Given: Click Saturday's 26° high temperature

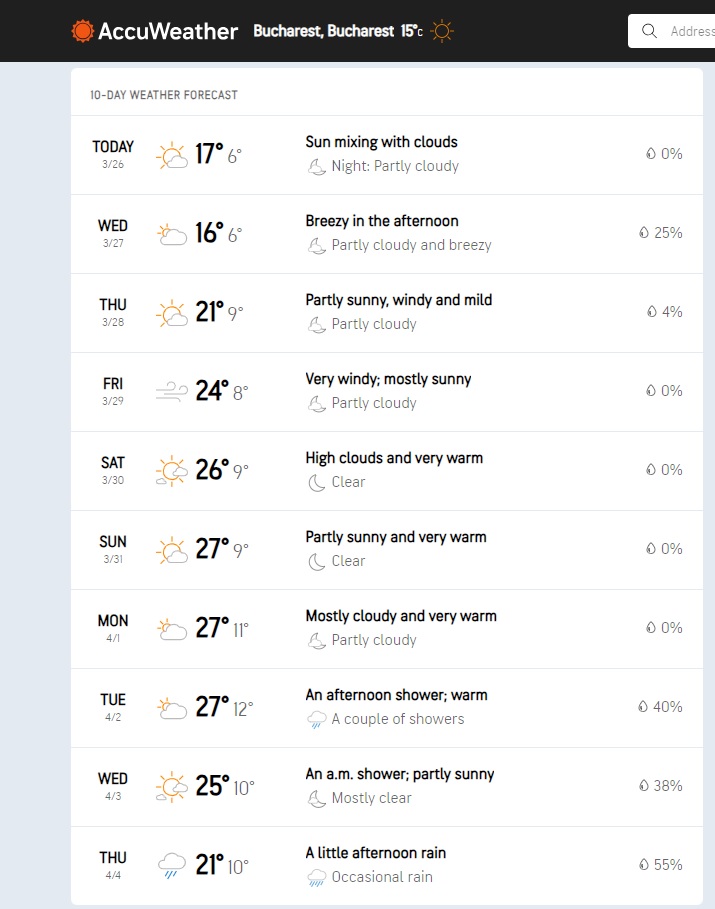Looking at the screenshot, I should click(212, 470).
